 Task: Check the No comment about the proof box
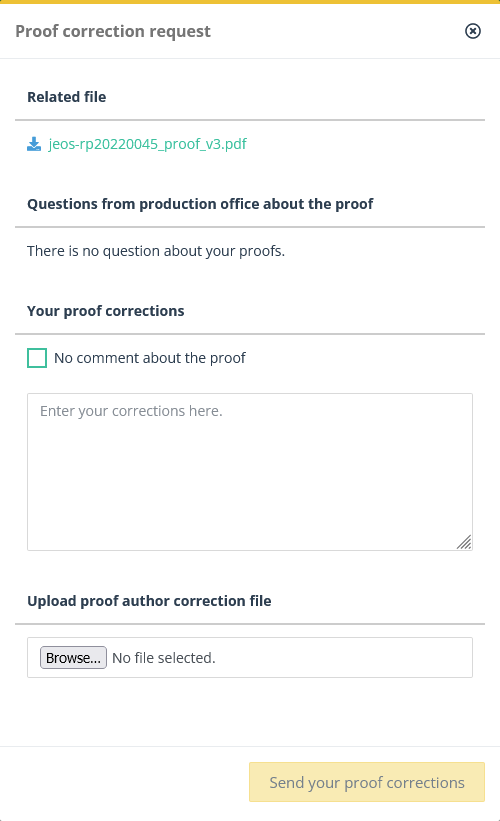click(37, 358)
